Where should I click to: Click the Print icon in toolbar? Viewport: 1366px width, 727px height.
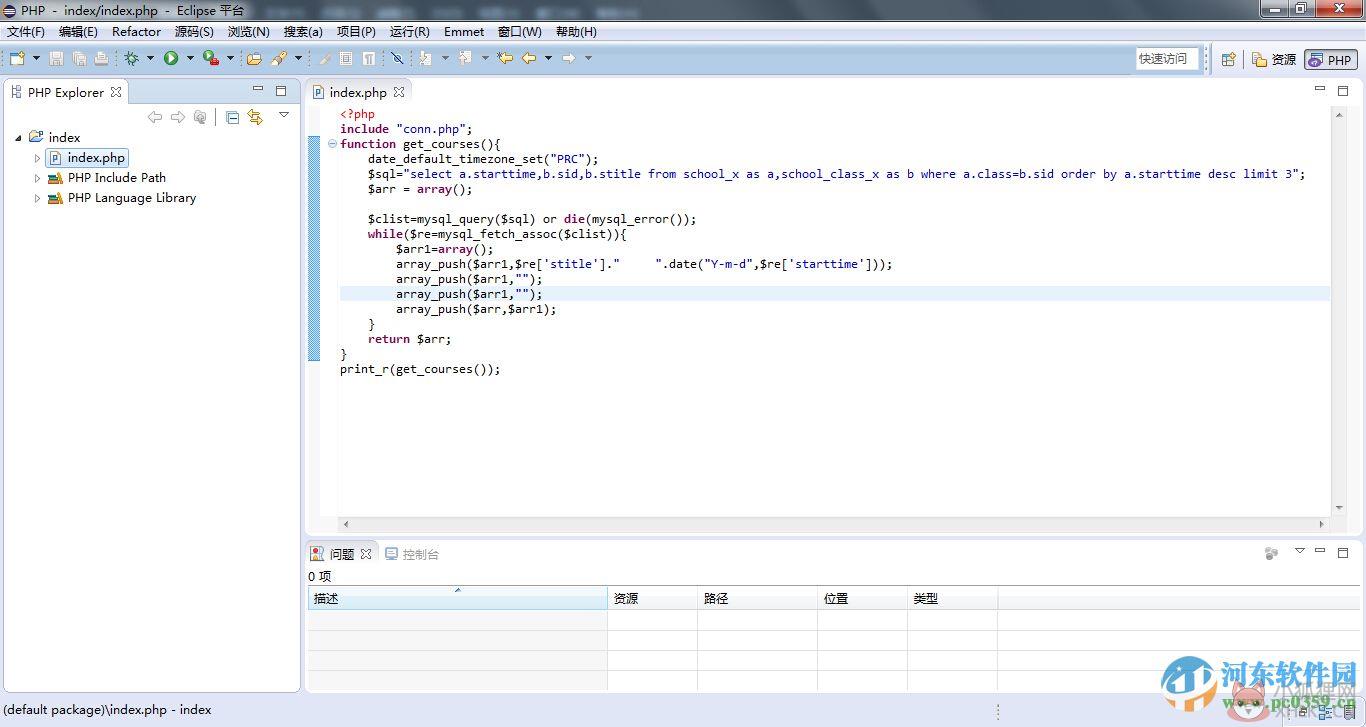101,58
